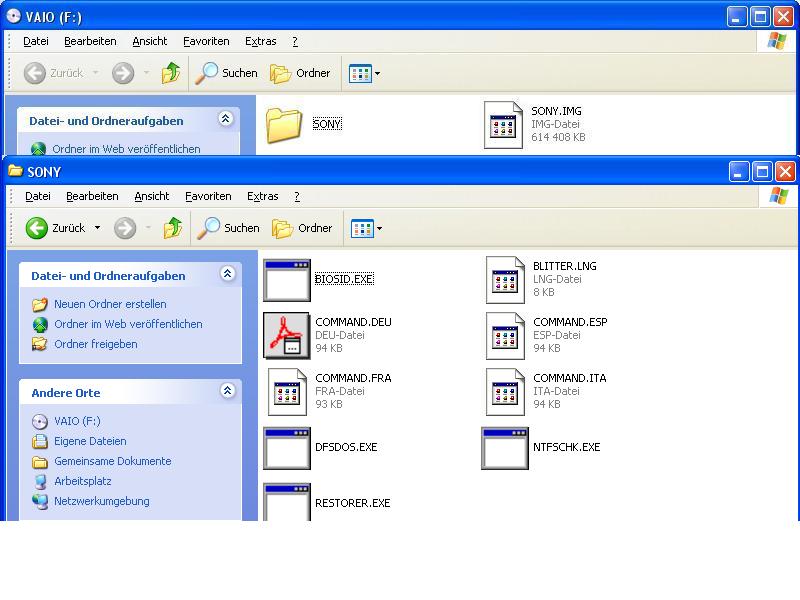Image resolution: width=800 pixels, height=600 pixels.
Task: Select the COMMAND.ESP file icon
Action: click(505, 336)
